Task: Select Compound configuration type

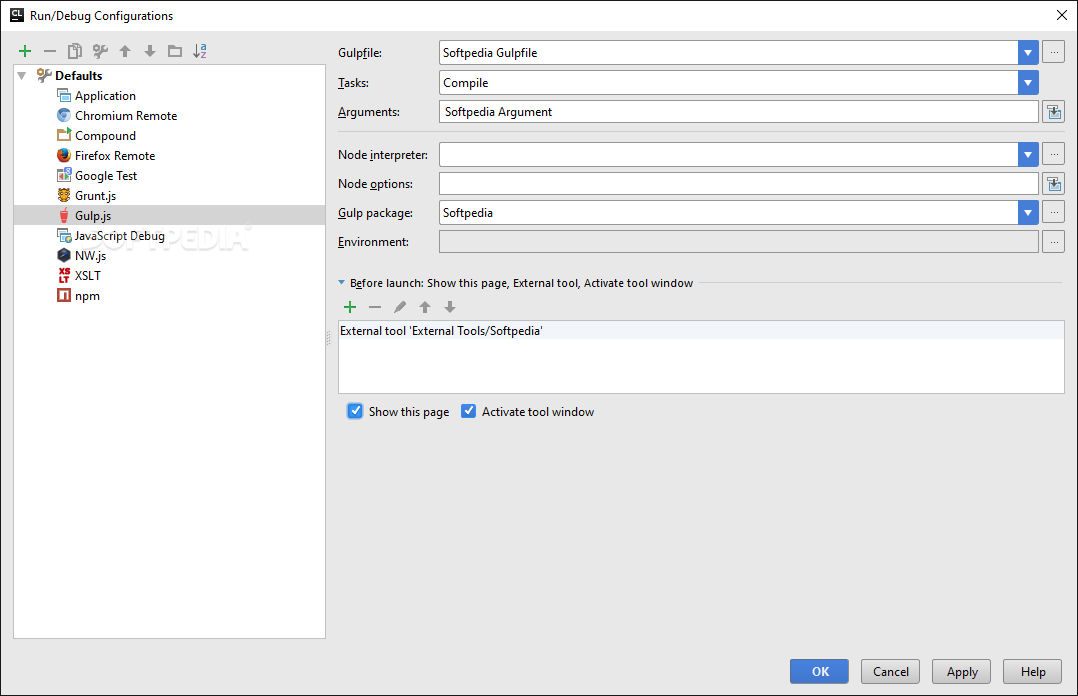Action: 105,135
